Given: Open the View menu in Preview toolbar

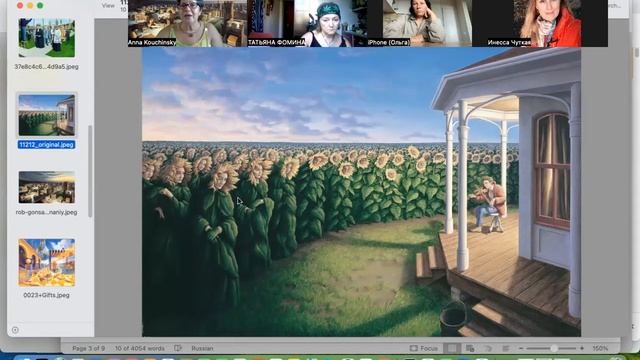Looking at the screenshot, I should tap(108, 6).
